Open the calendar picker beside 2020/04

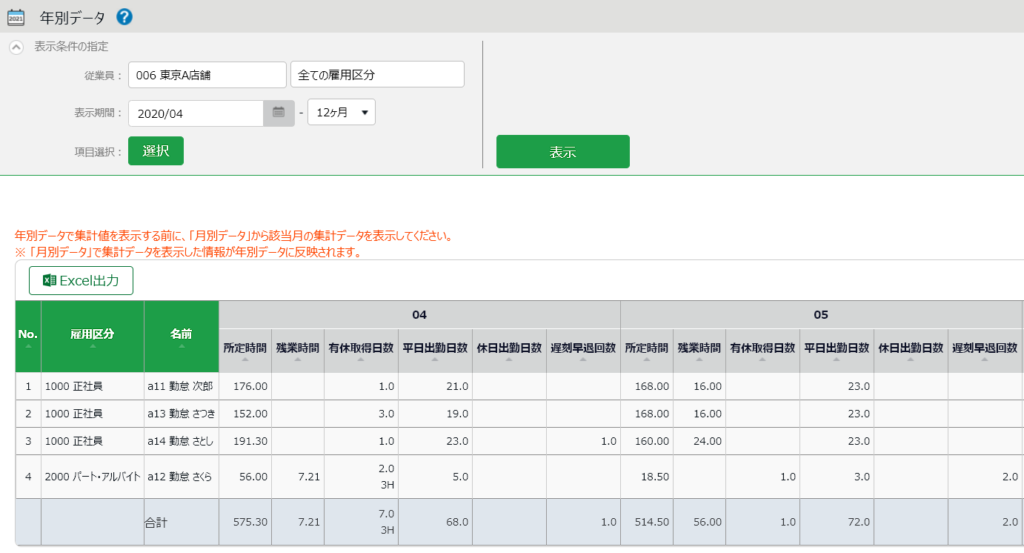point(279,113)
